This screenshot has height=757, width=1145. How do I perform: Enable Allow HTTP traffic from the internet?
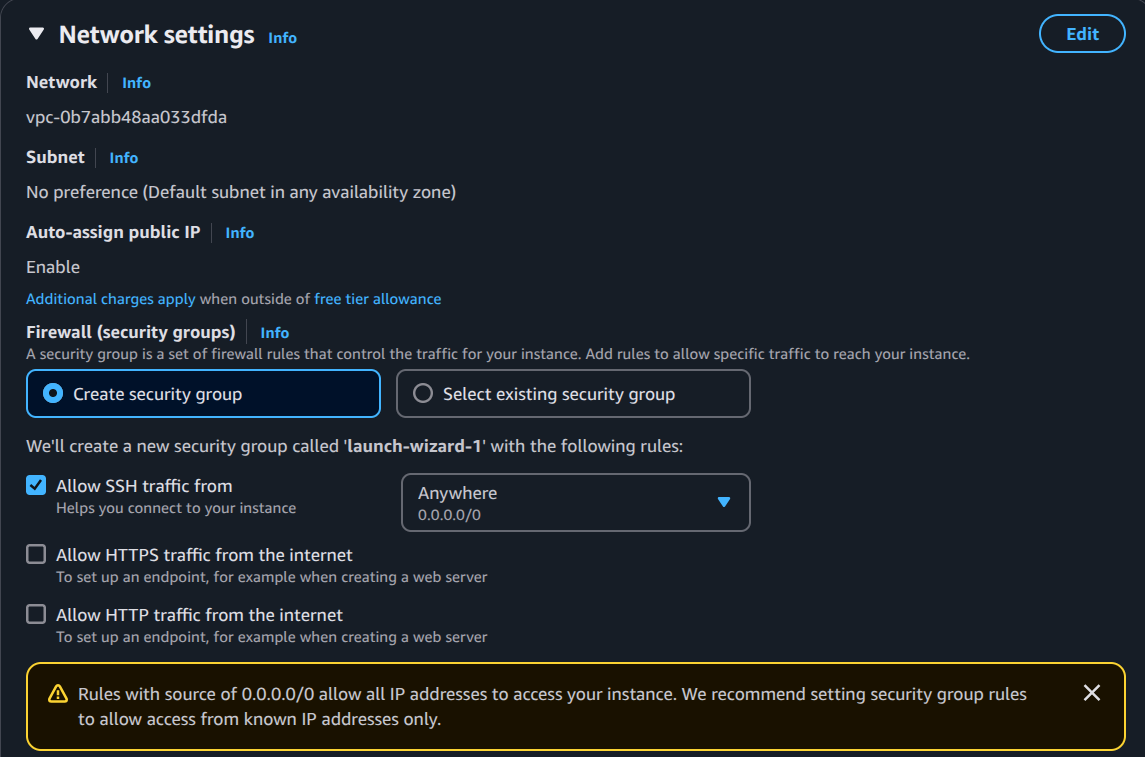(x=36, y=614)
